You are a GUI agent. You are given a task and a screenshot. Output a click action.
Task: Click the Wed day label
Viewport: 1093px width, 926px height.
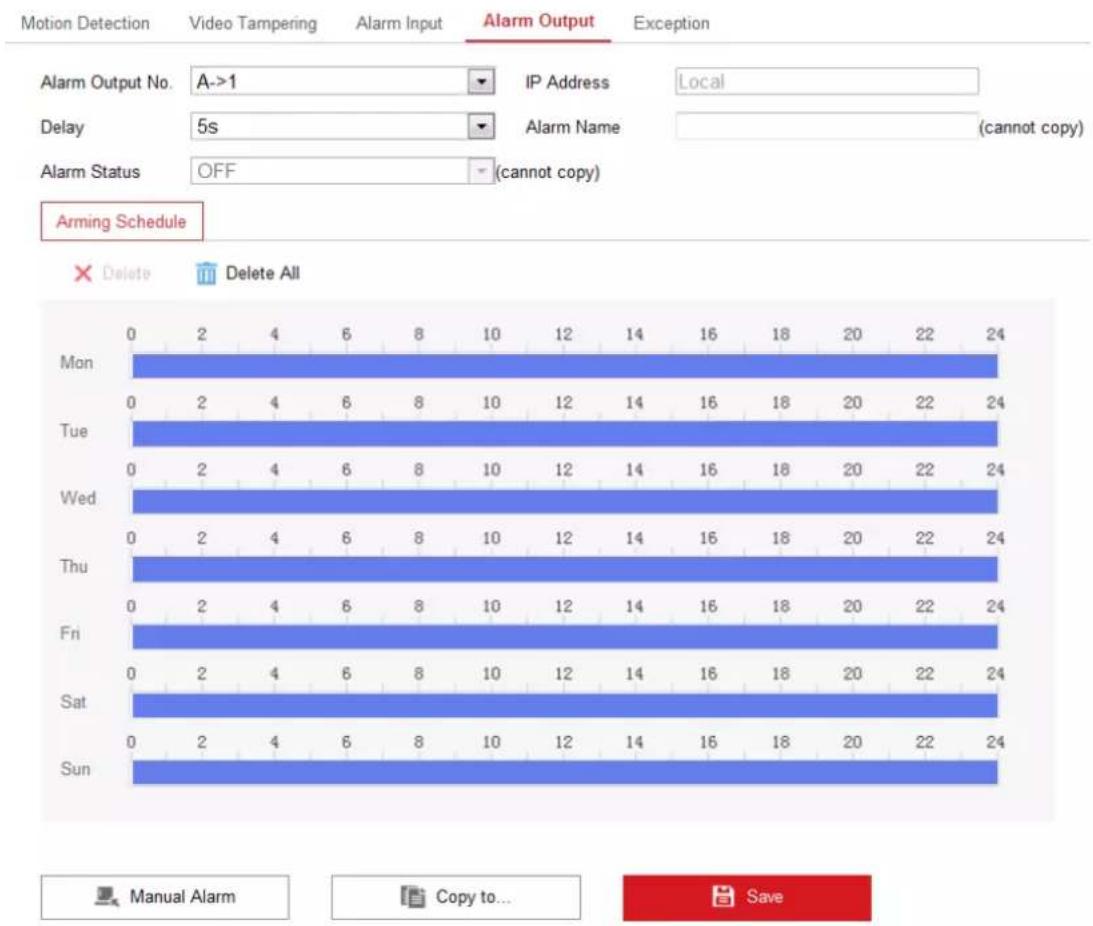[78, 498]
